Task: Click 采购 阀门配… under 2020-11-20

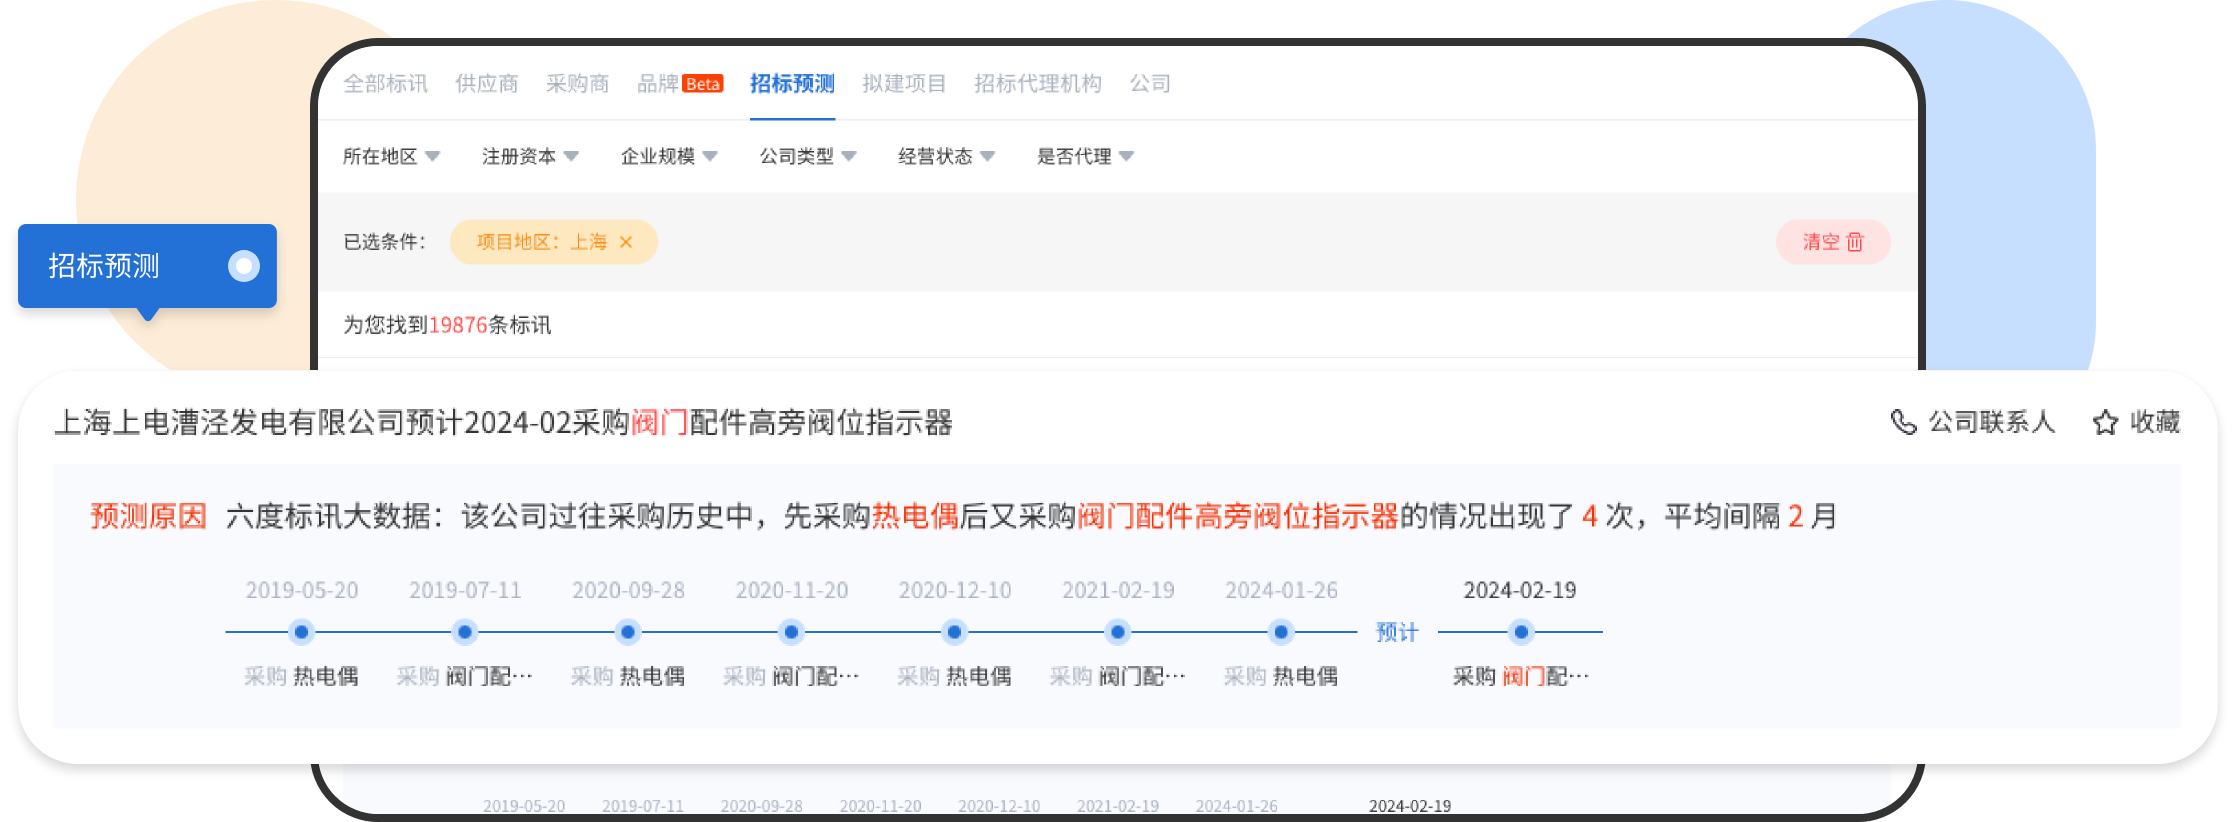Action: 791,677
